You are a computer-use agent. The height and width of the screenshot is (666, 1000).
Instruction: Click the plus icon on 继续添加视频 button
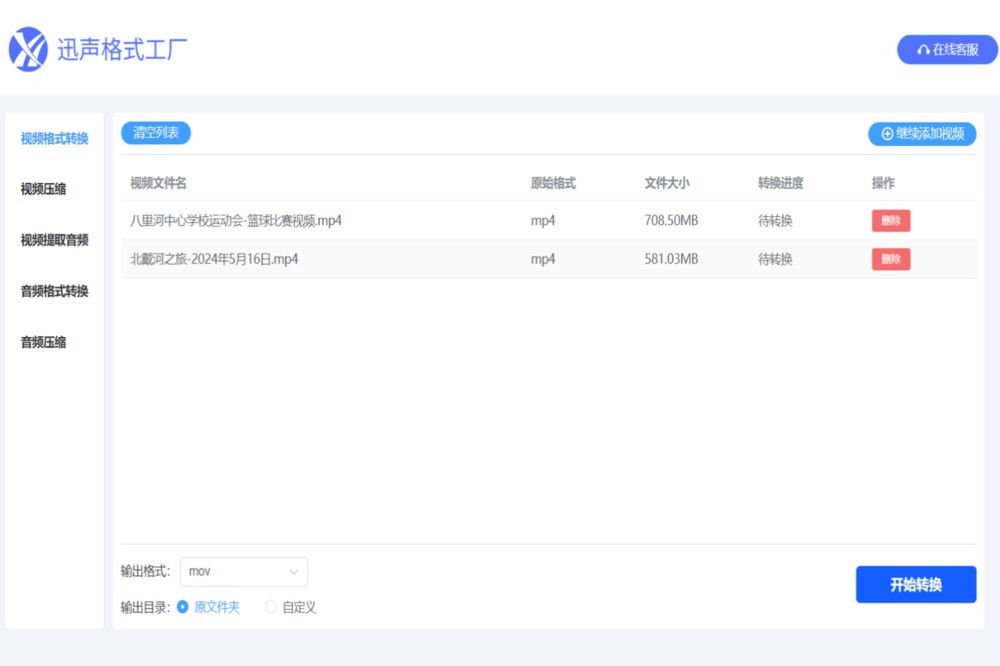[x=886, y=133]
